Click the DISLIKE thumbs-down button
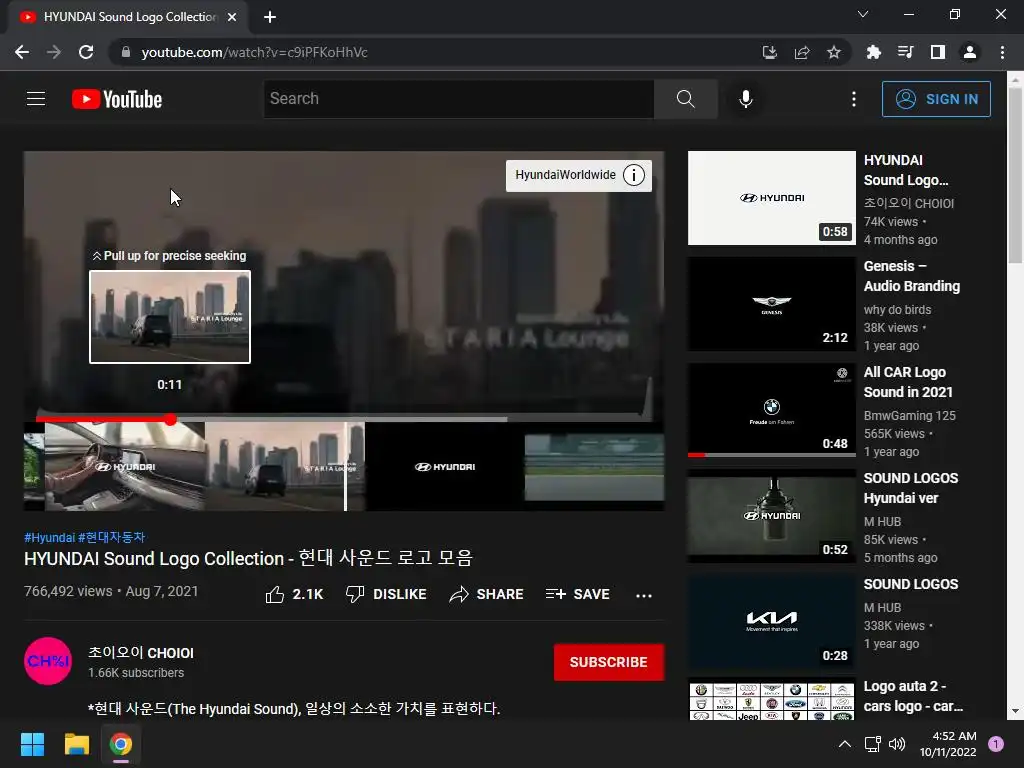The width and height of the screenshot is (1024, 768). 386,594
